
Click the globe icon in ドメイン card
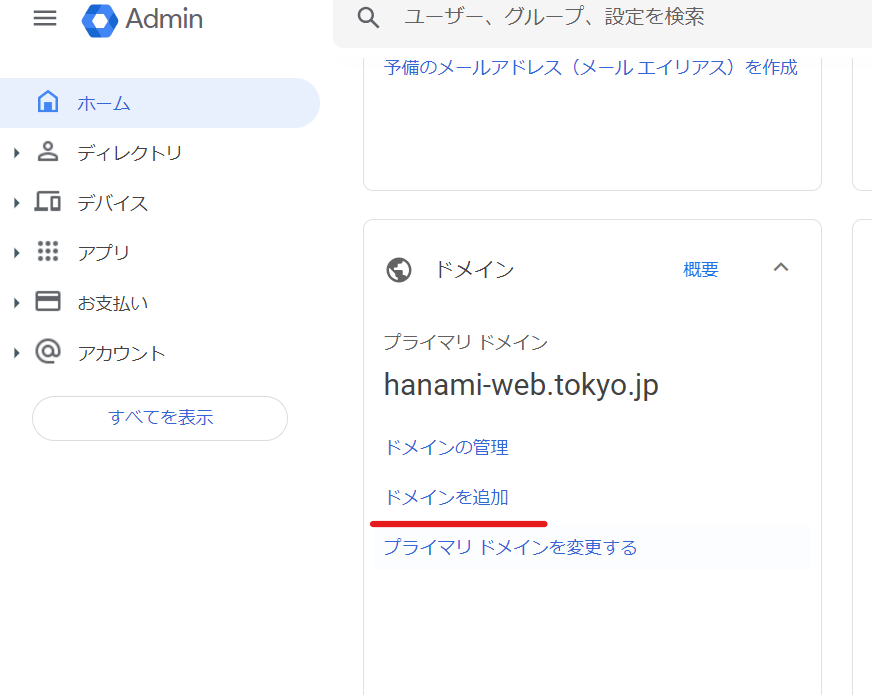pyautogui.click(x=399, y=270)
